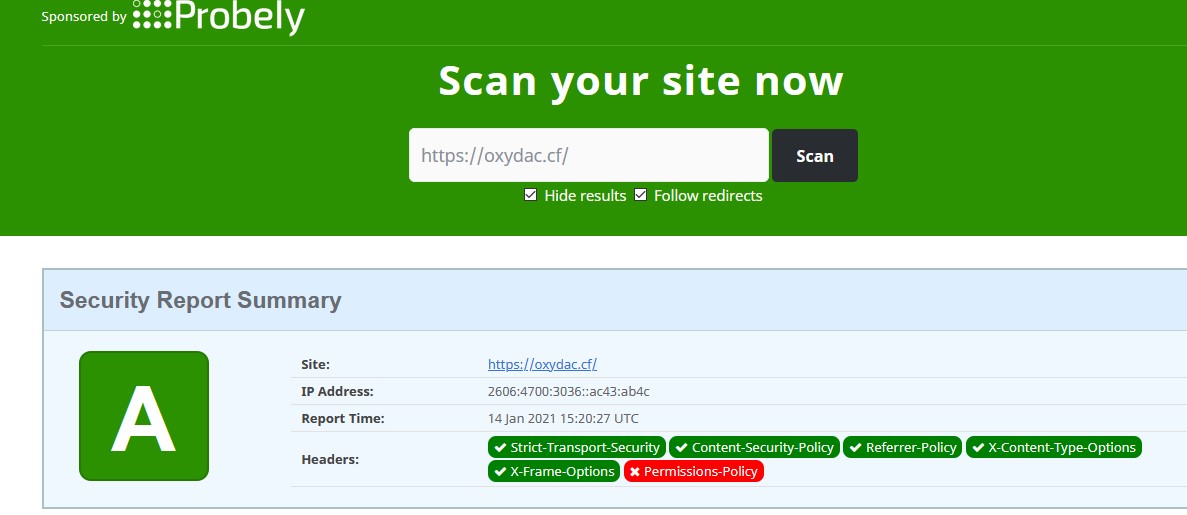Click the Headers: row label
1187x515 pixels.
[x=329, y=459]
